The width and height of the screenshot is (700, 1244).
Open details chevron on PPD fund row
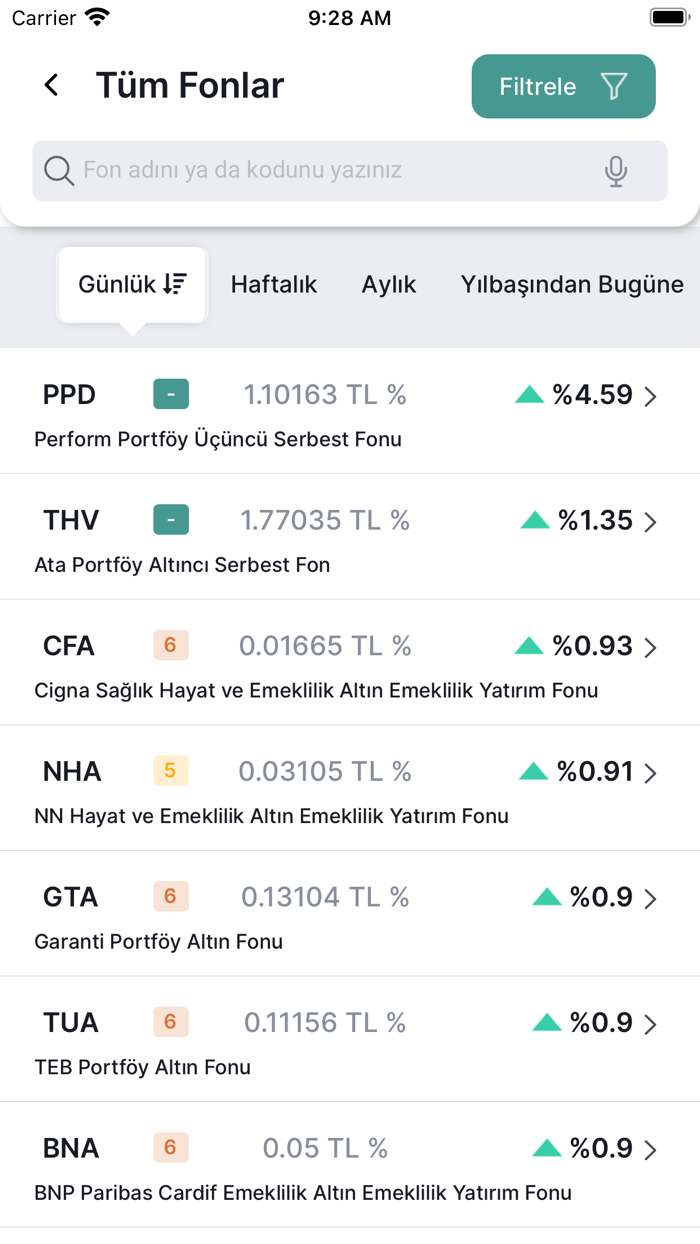pyautogui.click(x=653, y=394)
